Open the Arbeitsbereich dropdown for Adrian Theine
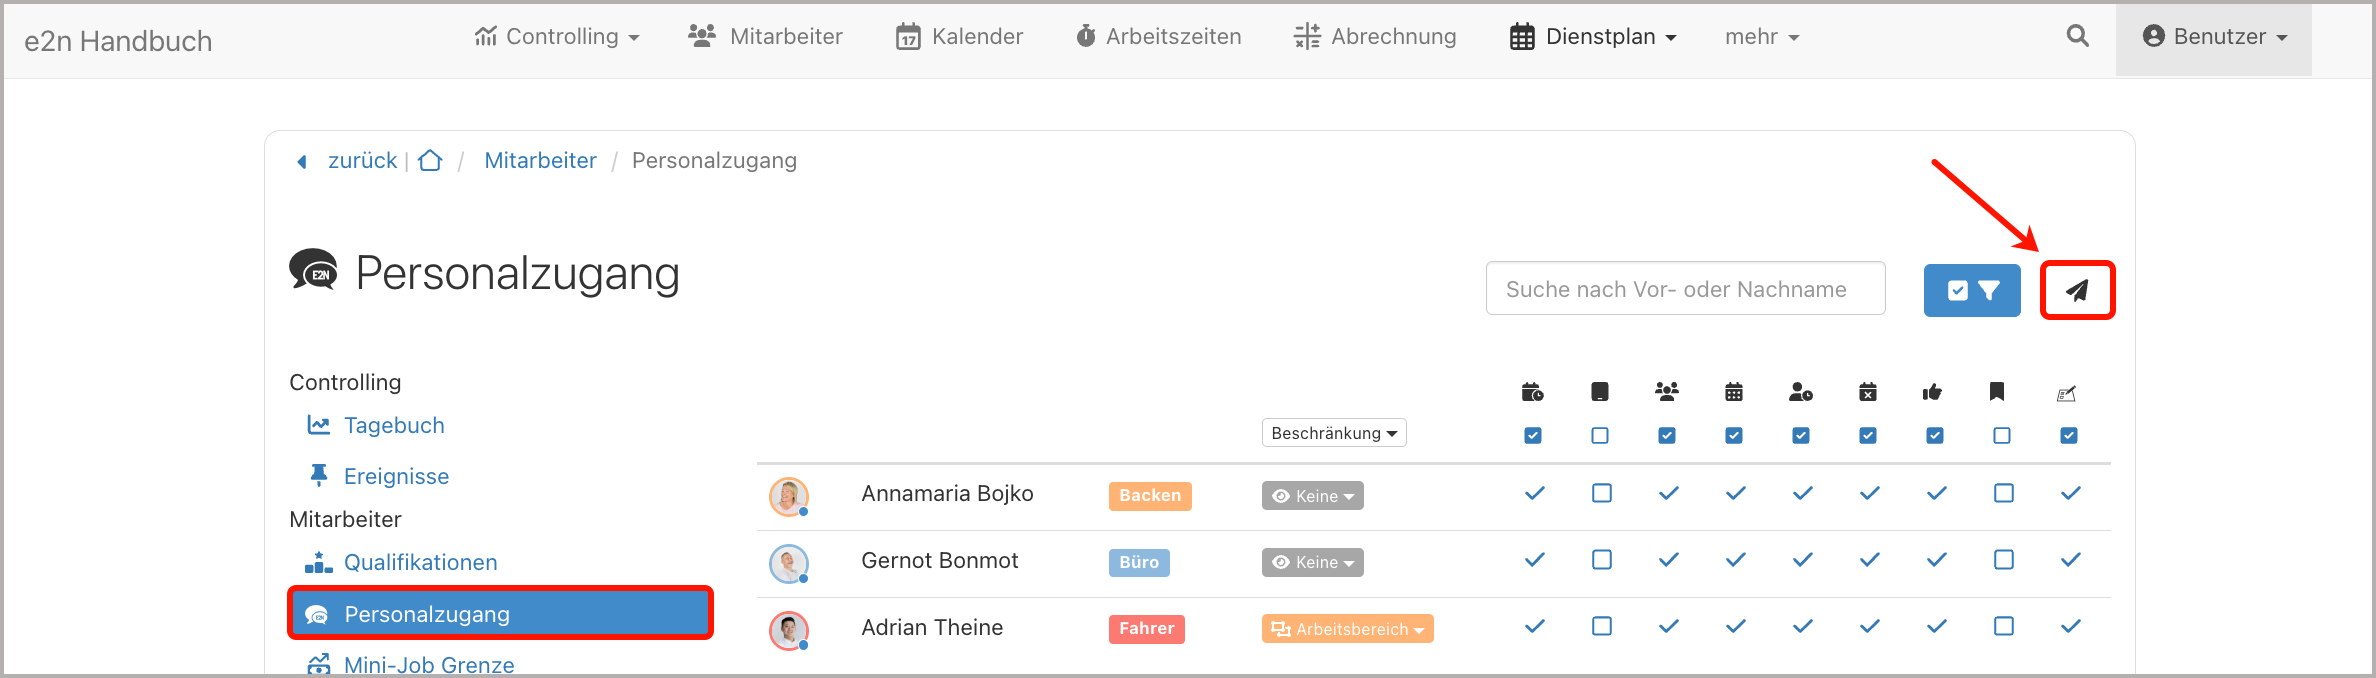 (1346, 629)
